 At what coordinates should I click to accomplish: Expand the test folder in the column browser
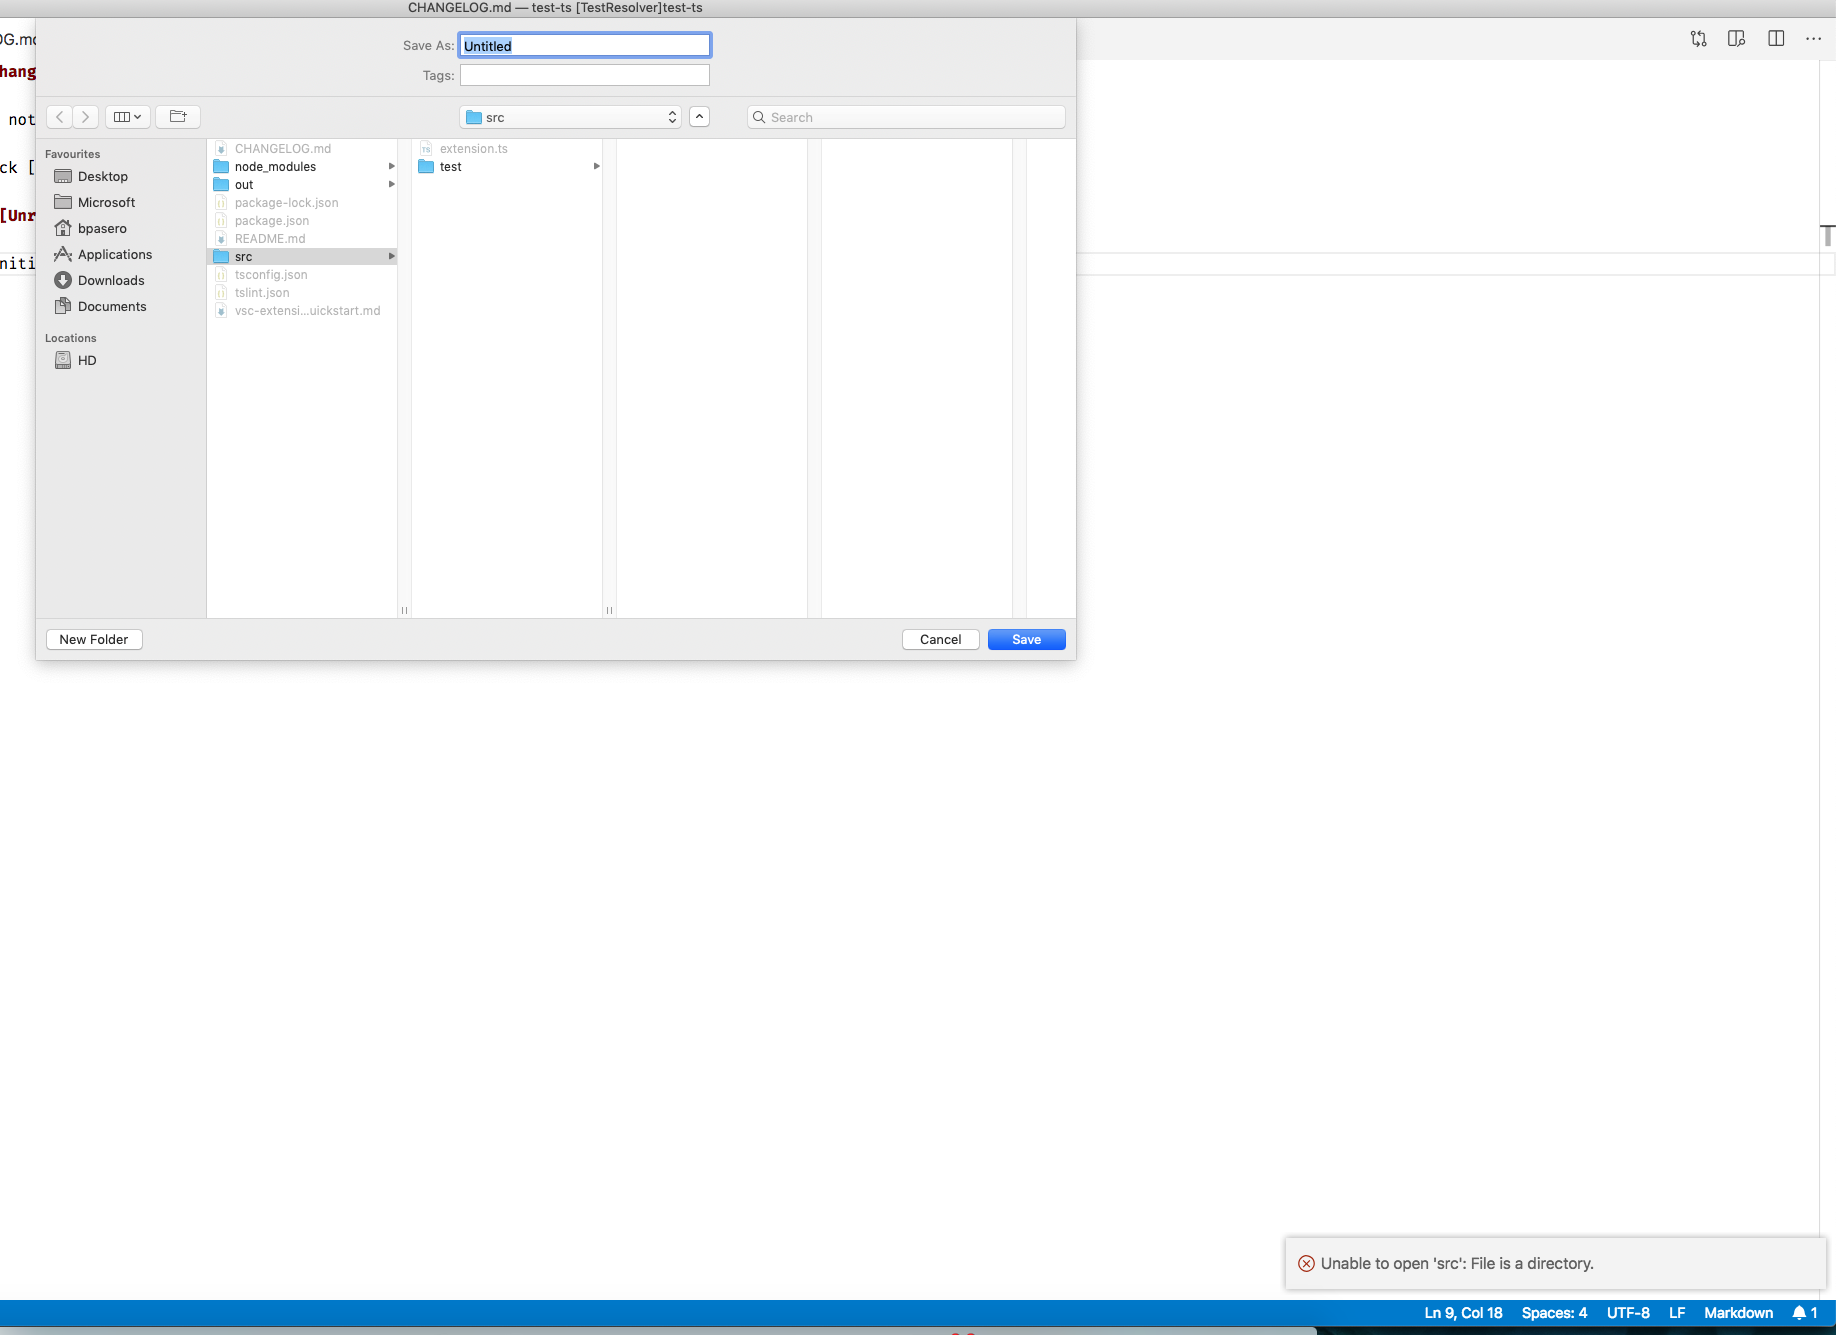597,167
